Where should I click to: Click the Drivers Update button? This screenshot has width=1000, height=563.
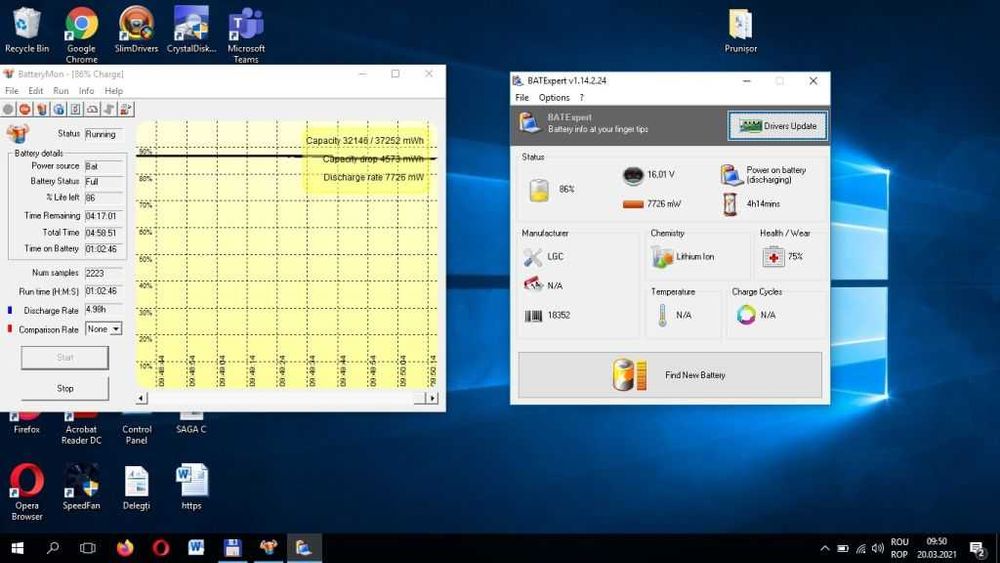(x=777, y=126)
